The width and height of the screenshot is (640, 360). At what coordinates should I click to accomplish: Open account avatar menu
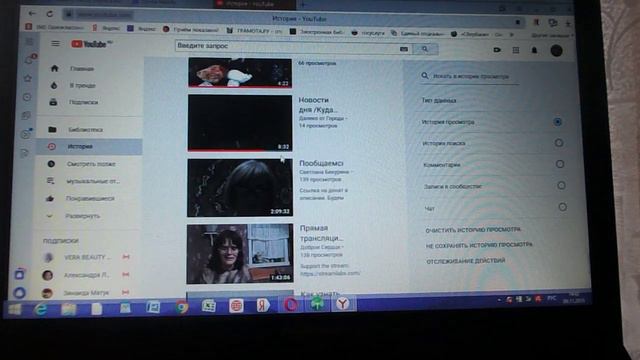tap(556, 51)
